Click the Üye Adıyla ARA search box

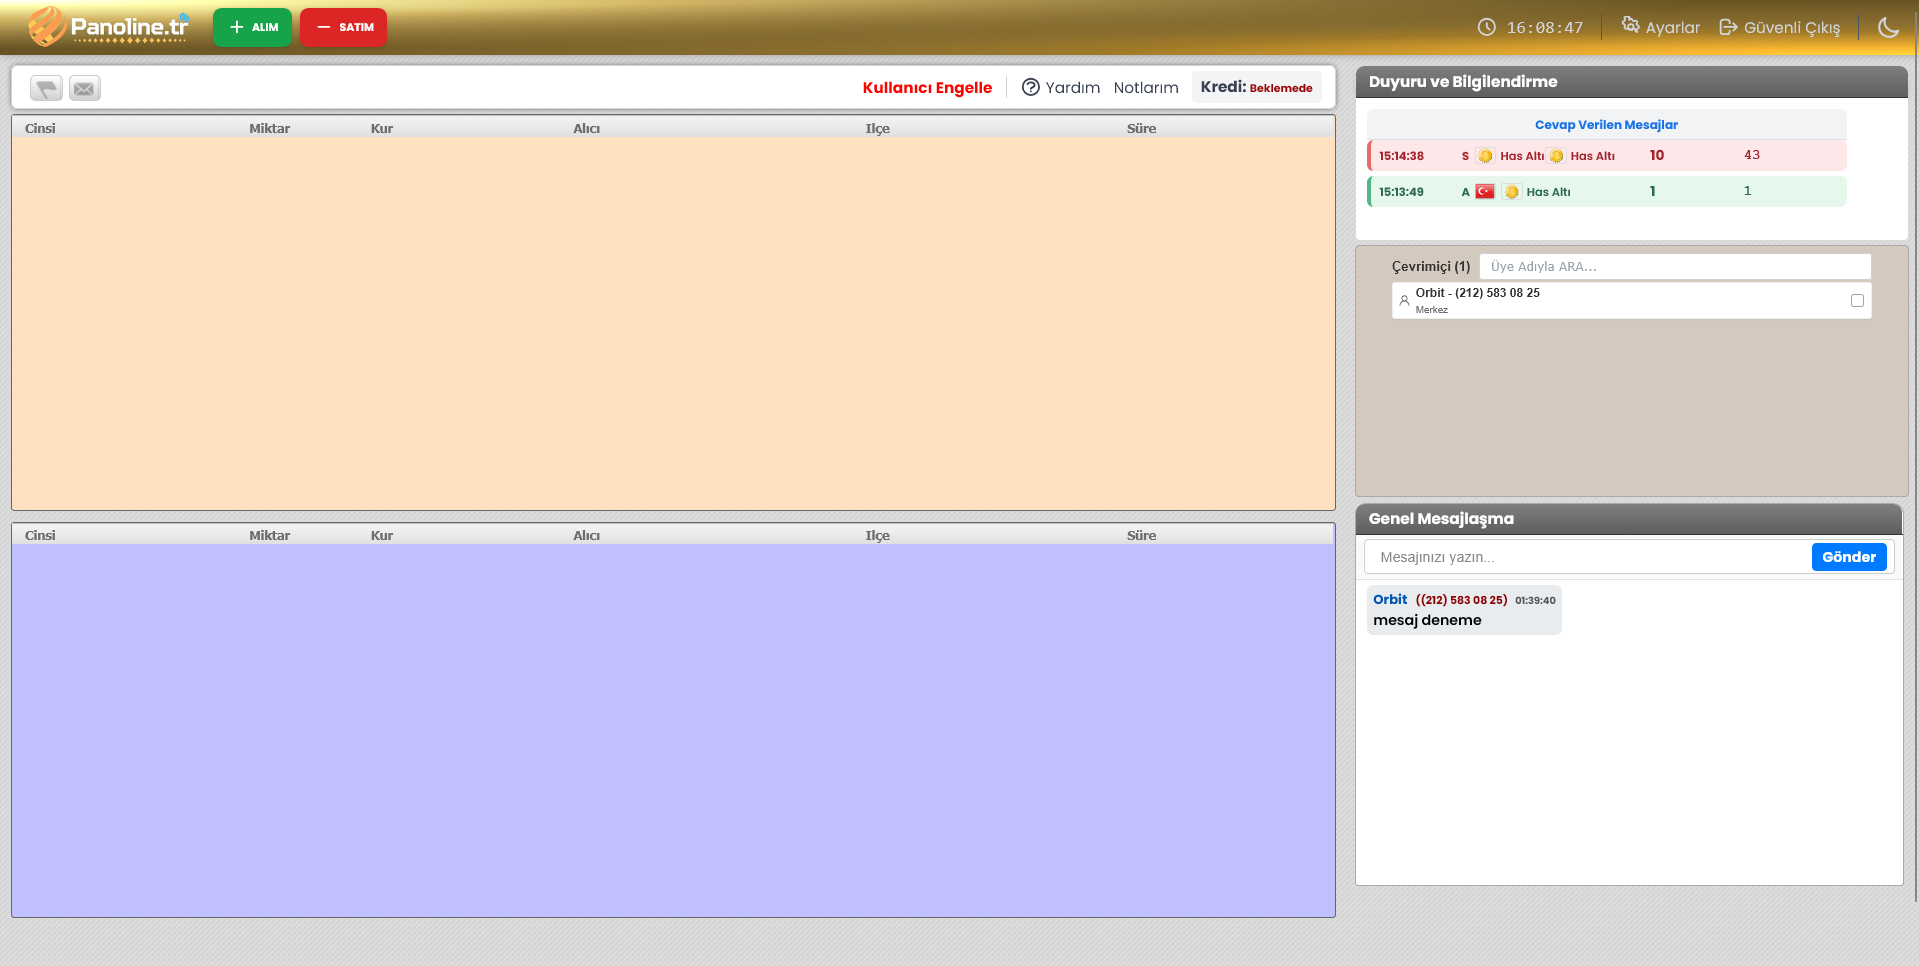point(1674,267)
